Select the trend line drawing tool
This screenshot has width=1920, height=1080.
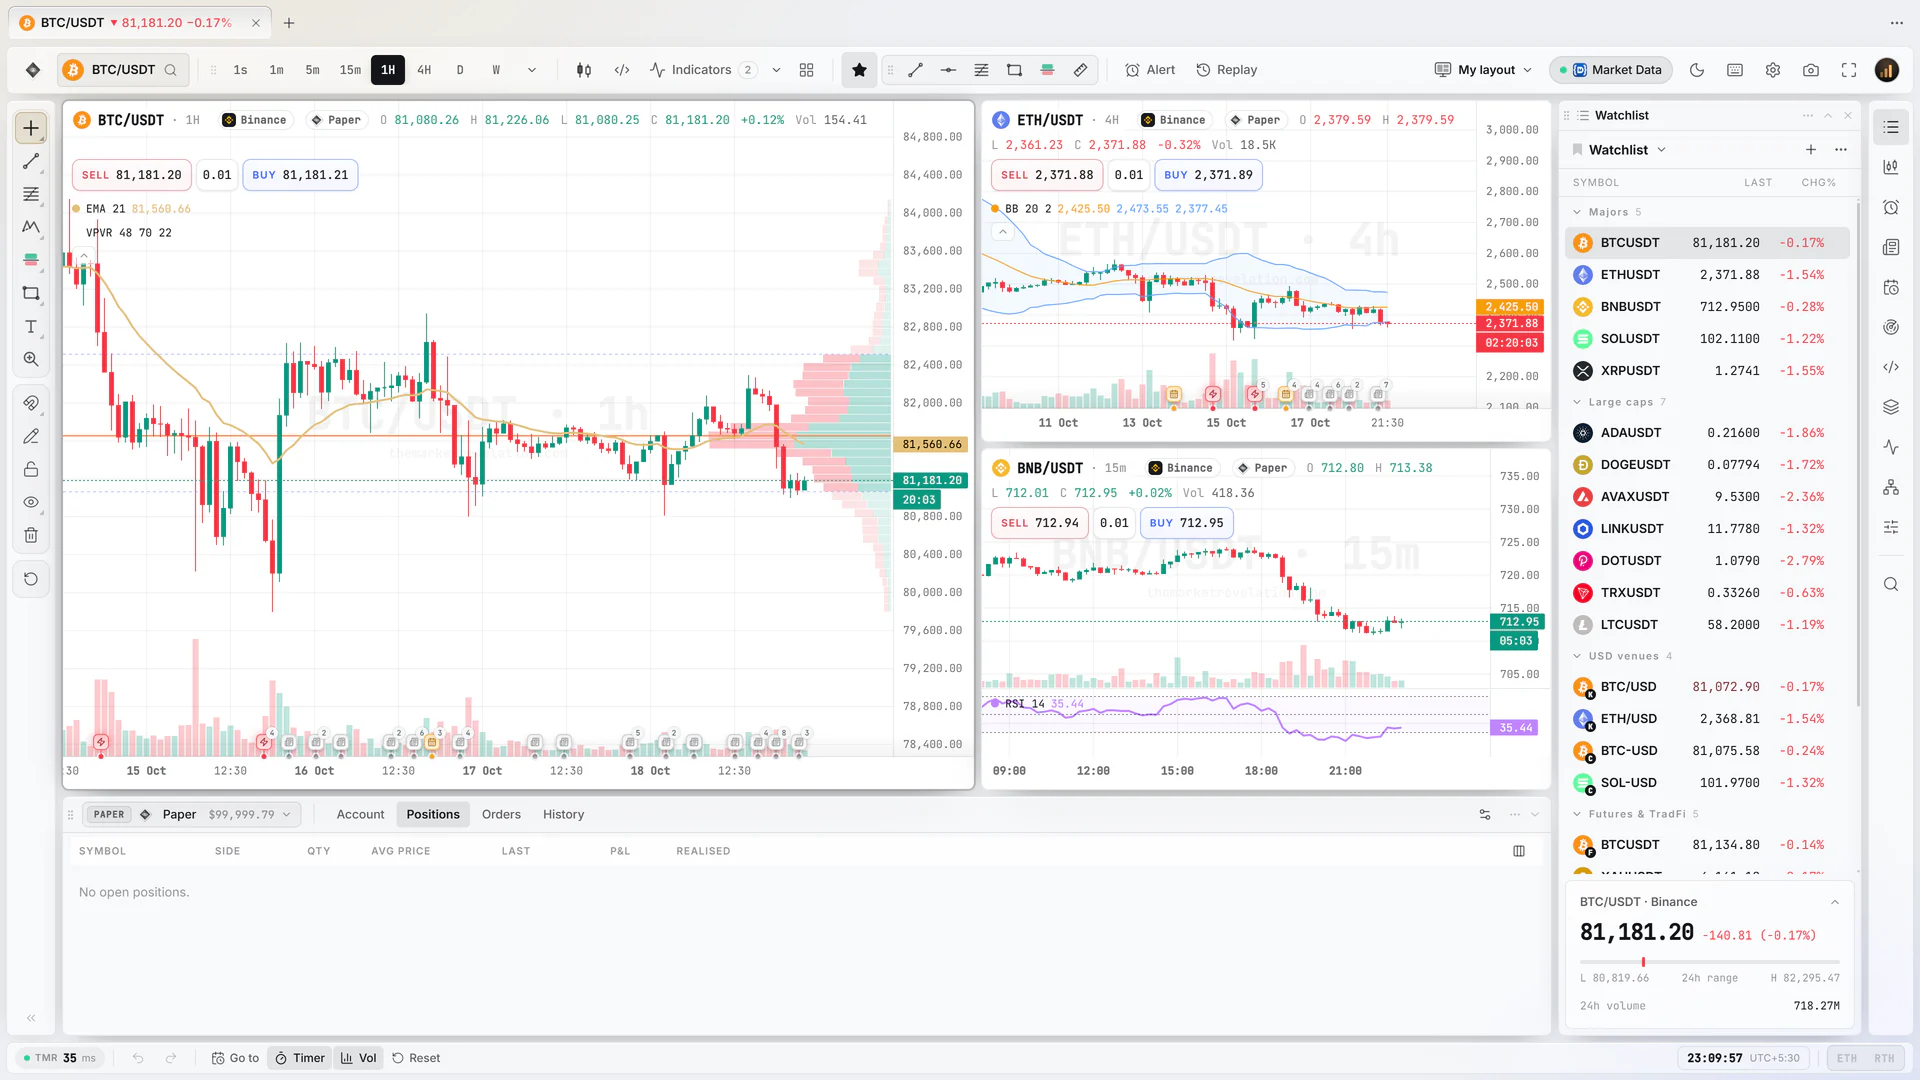pos(31,161)
